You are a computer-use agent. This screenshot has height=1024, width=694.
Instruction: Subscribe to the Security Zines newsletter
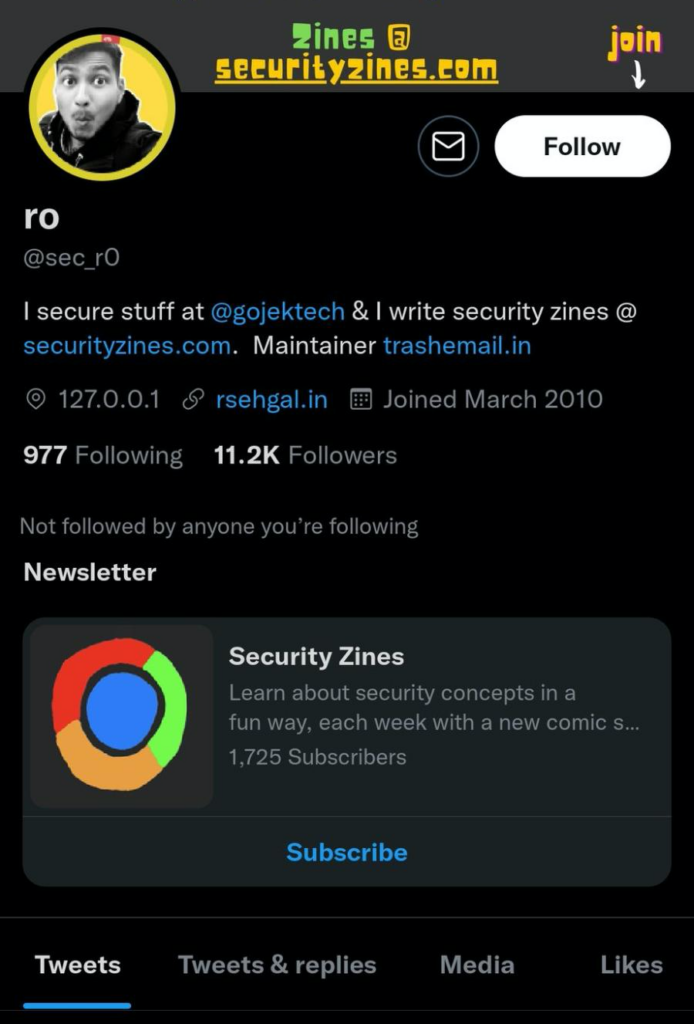coord(347,852)
